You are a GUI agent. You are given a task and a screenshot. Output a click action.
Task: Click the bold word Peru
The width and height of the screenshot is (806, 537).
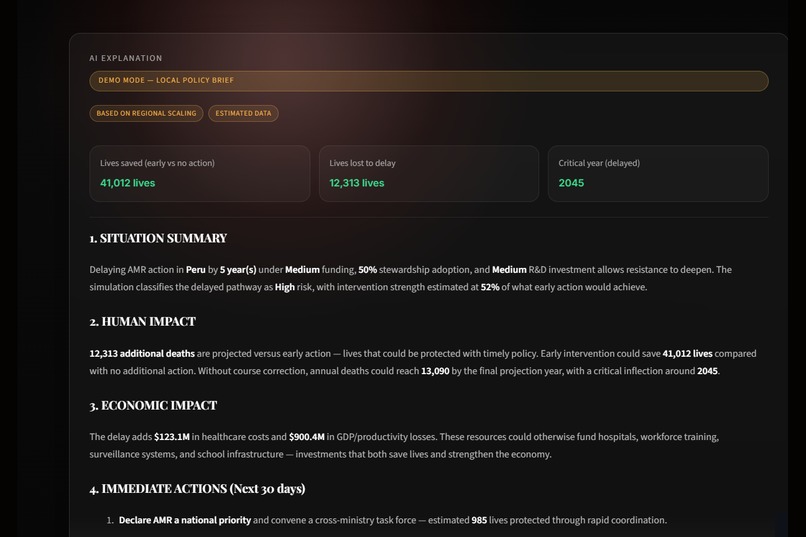pos(195,270)
